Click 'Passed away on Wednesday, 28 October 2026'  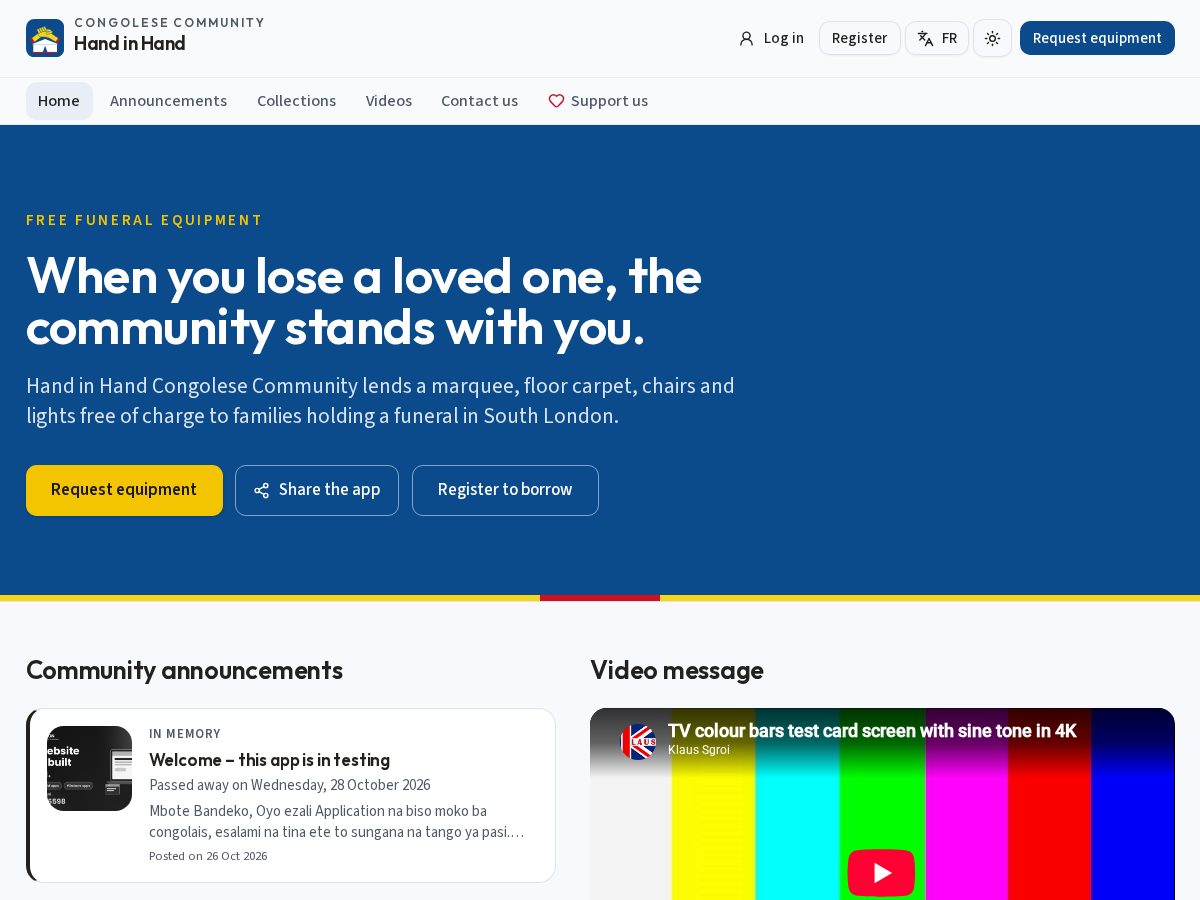(x=290, y=785)
